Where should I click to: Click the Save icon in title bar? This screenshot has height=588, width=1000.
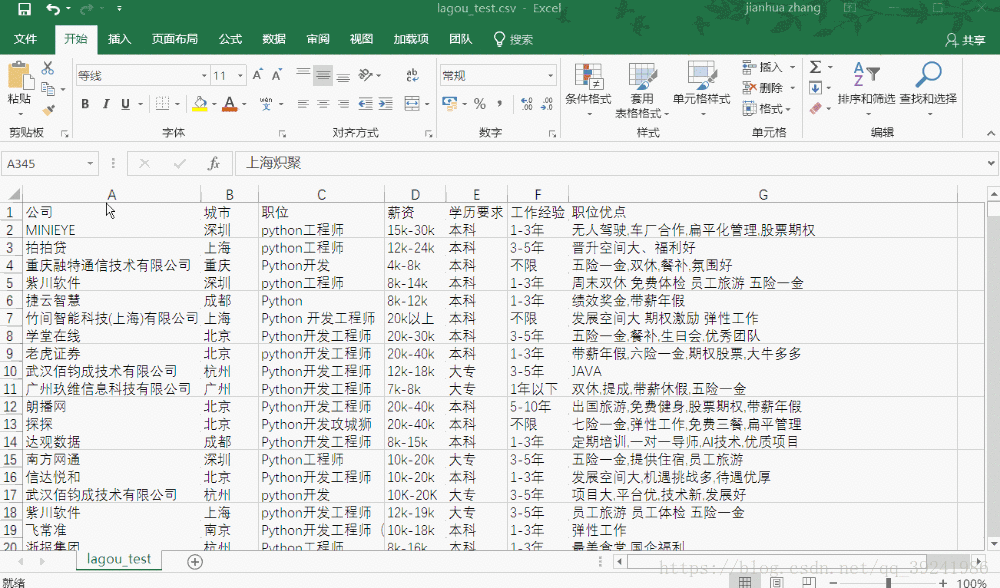pos(24,9)
